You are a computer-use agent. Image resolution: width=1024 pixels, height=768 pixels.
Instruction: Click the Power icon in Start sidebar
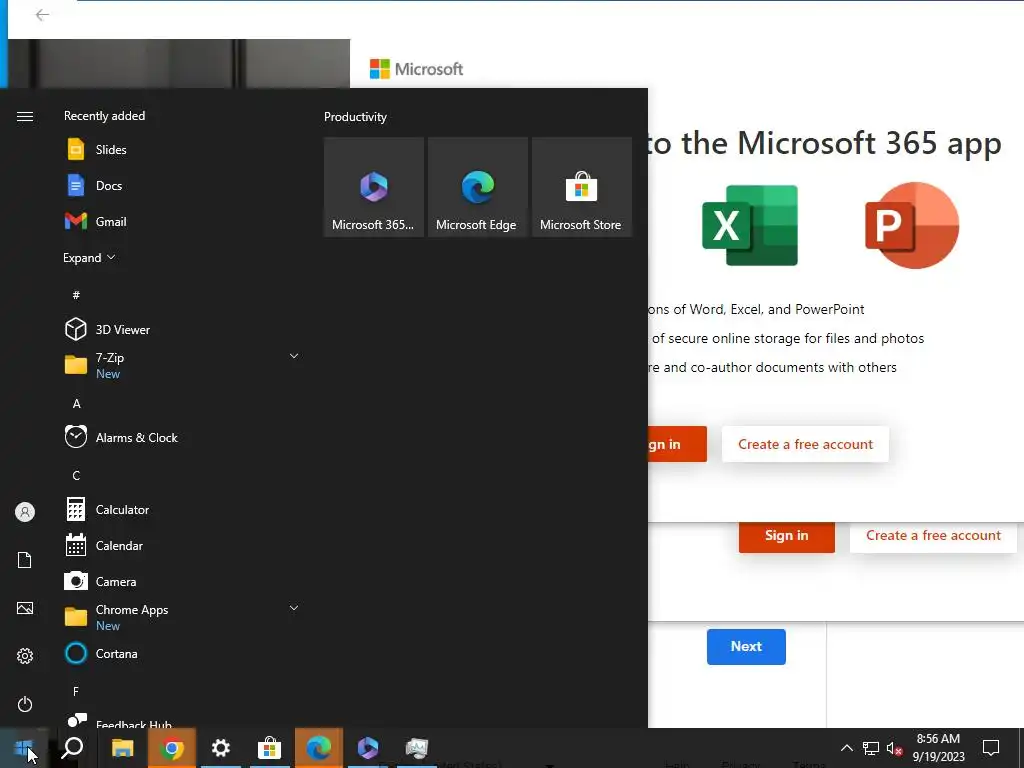(25, 704)
